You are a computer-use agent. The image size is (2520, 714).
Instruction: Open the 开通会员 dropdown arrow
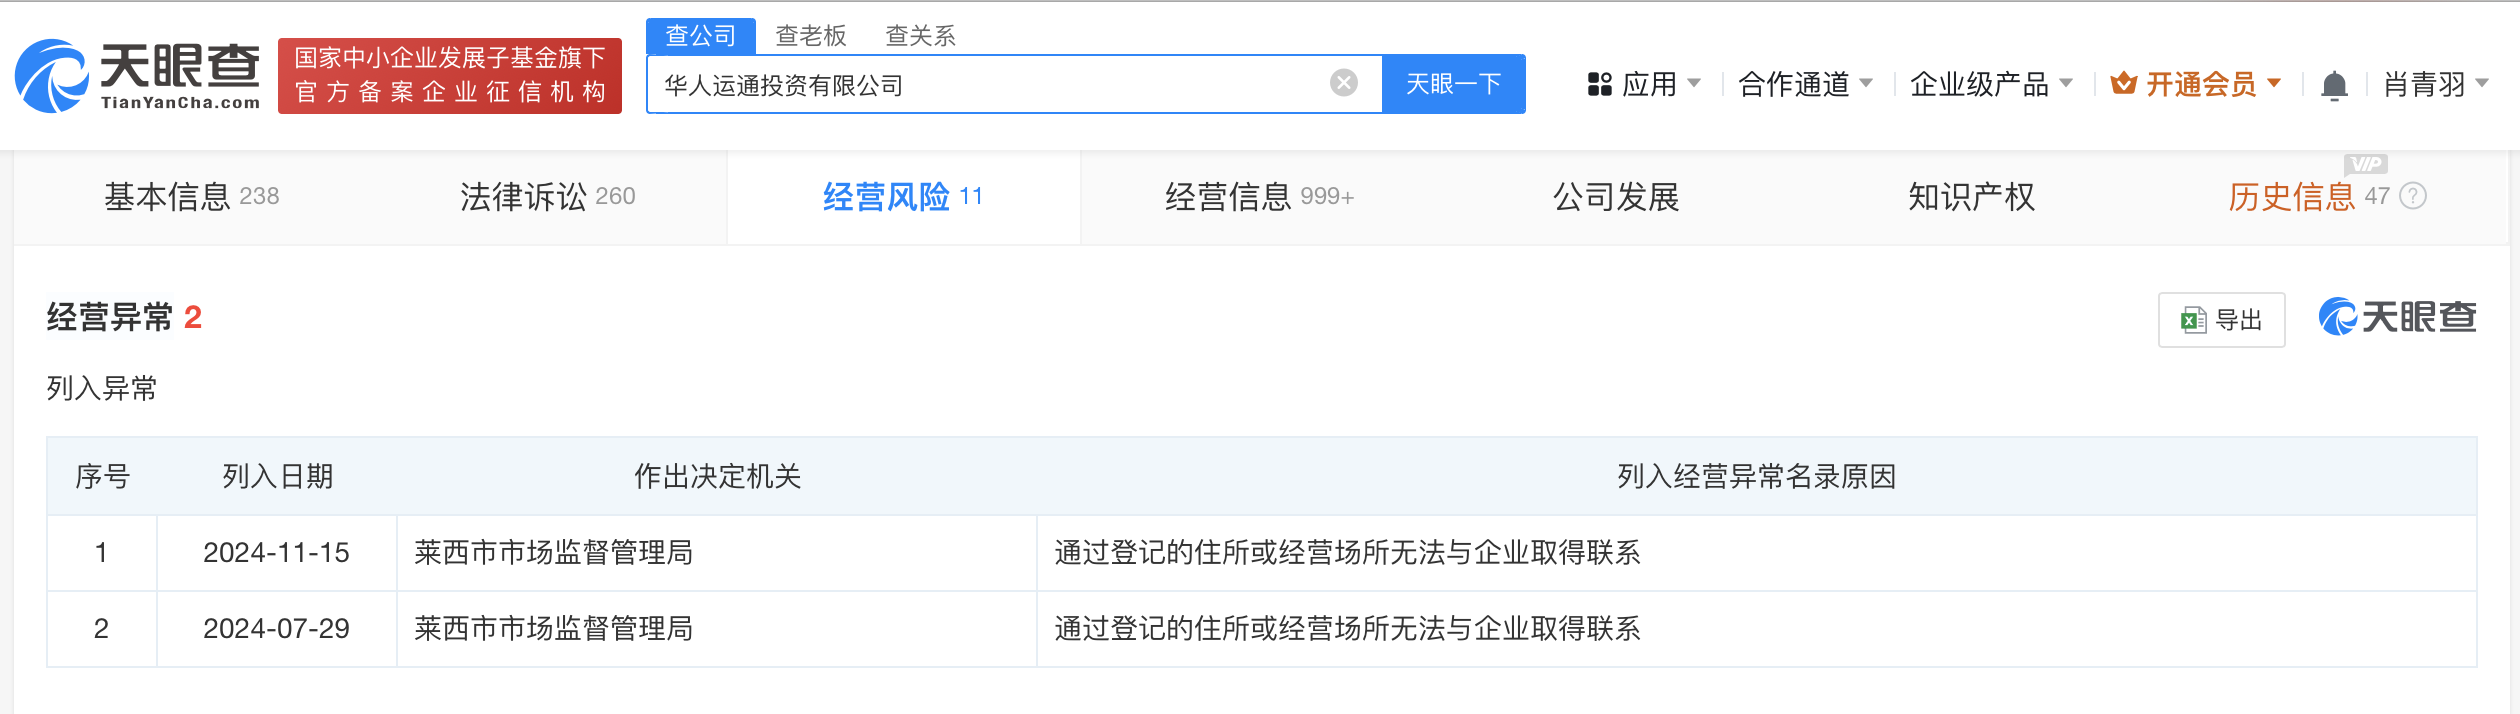2274,83
